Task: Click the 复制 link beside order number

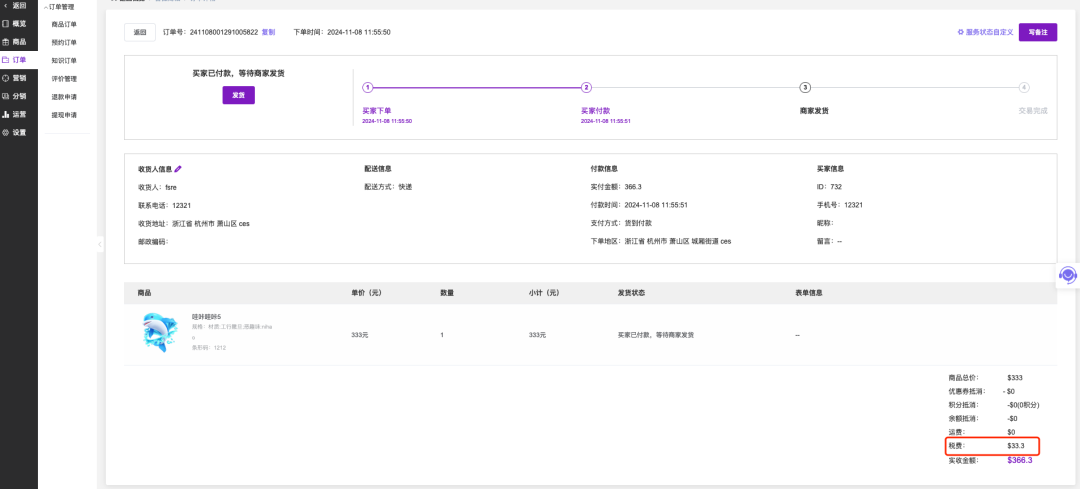Action: pyautogui.click(x=268, y=32)
